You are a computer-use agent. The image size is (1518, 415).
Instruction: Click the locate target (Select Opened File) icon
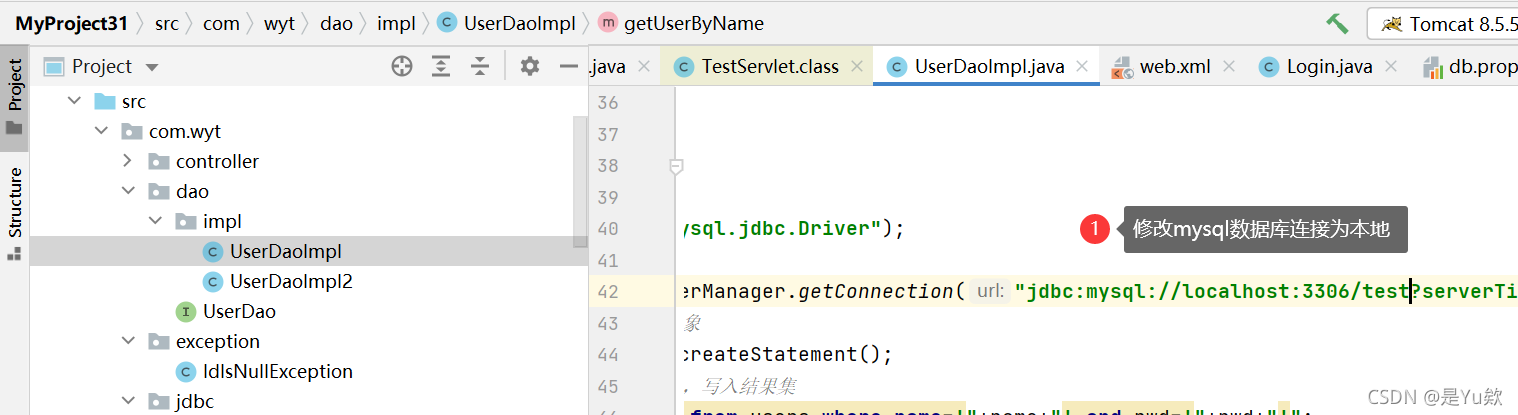402,66
